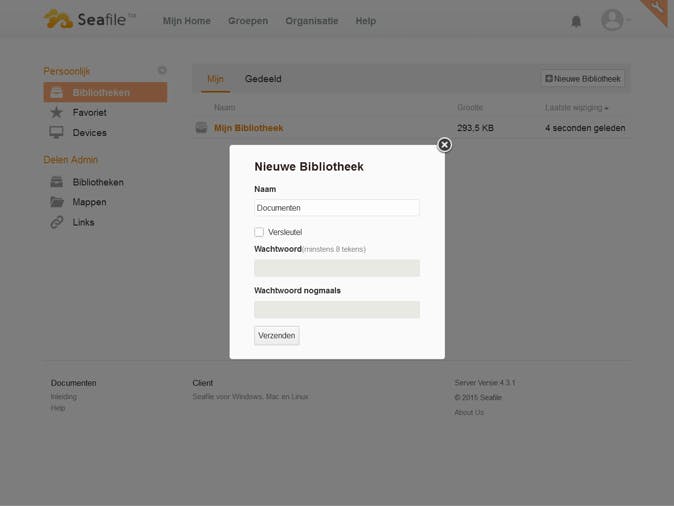Click the Persoonlijk Bibliotheken drive icon
The image size is (674, 506).
(56, 92)
